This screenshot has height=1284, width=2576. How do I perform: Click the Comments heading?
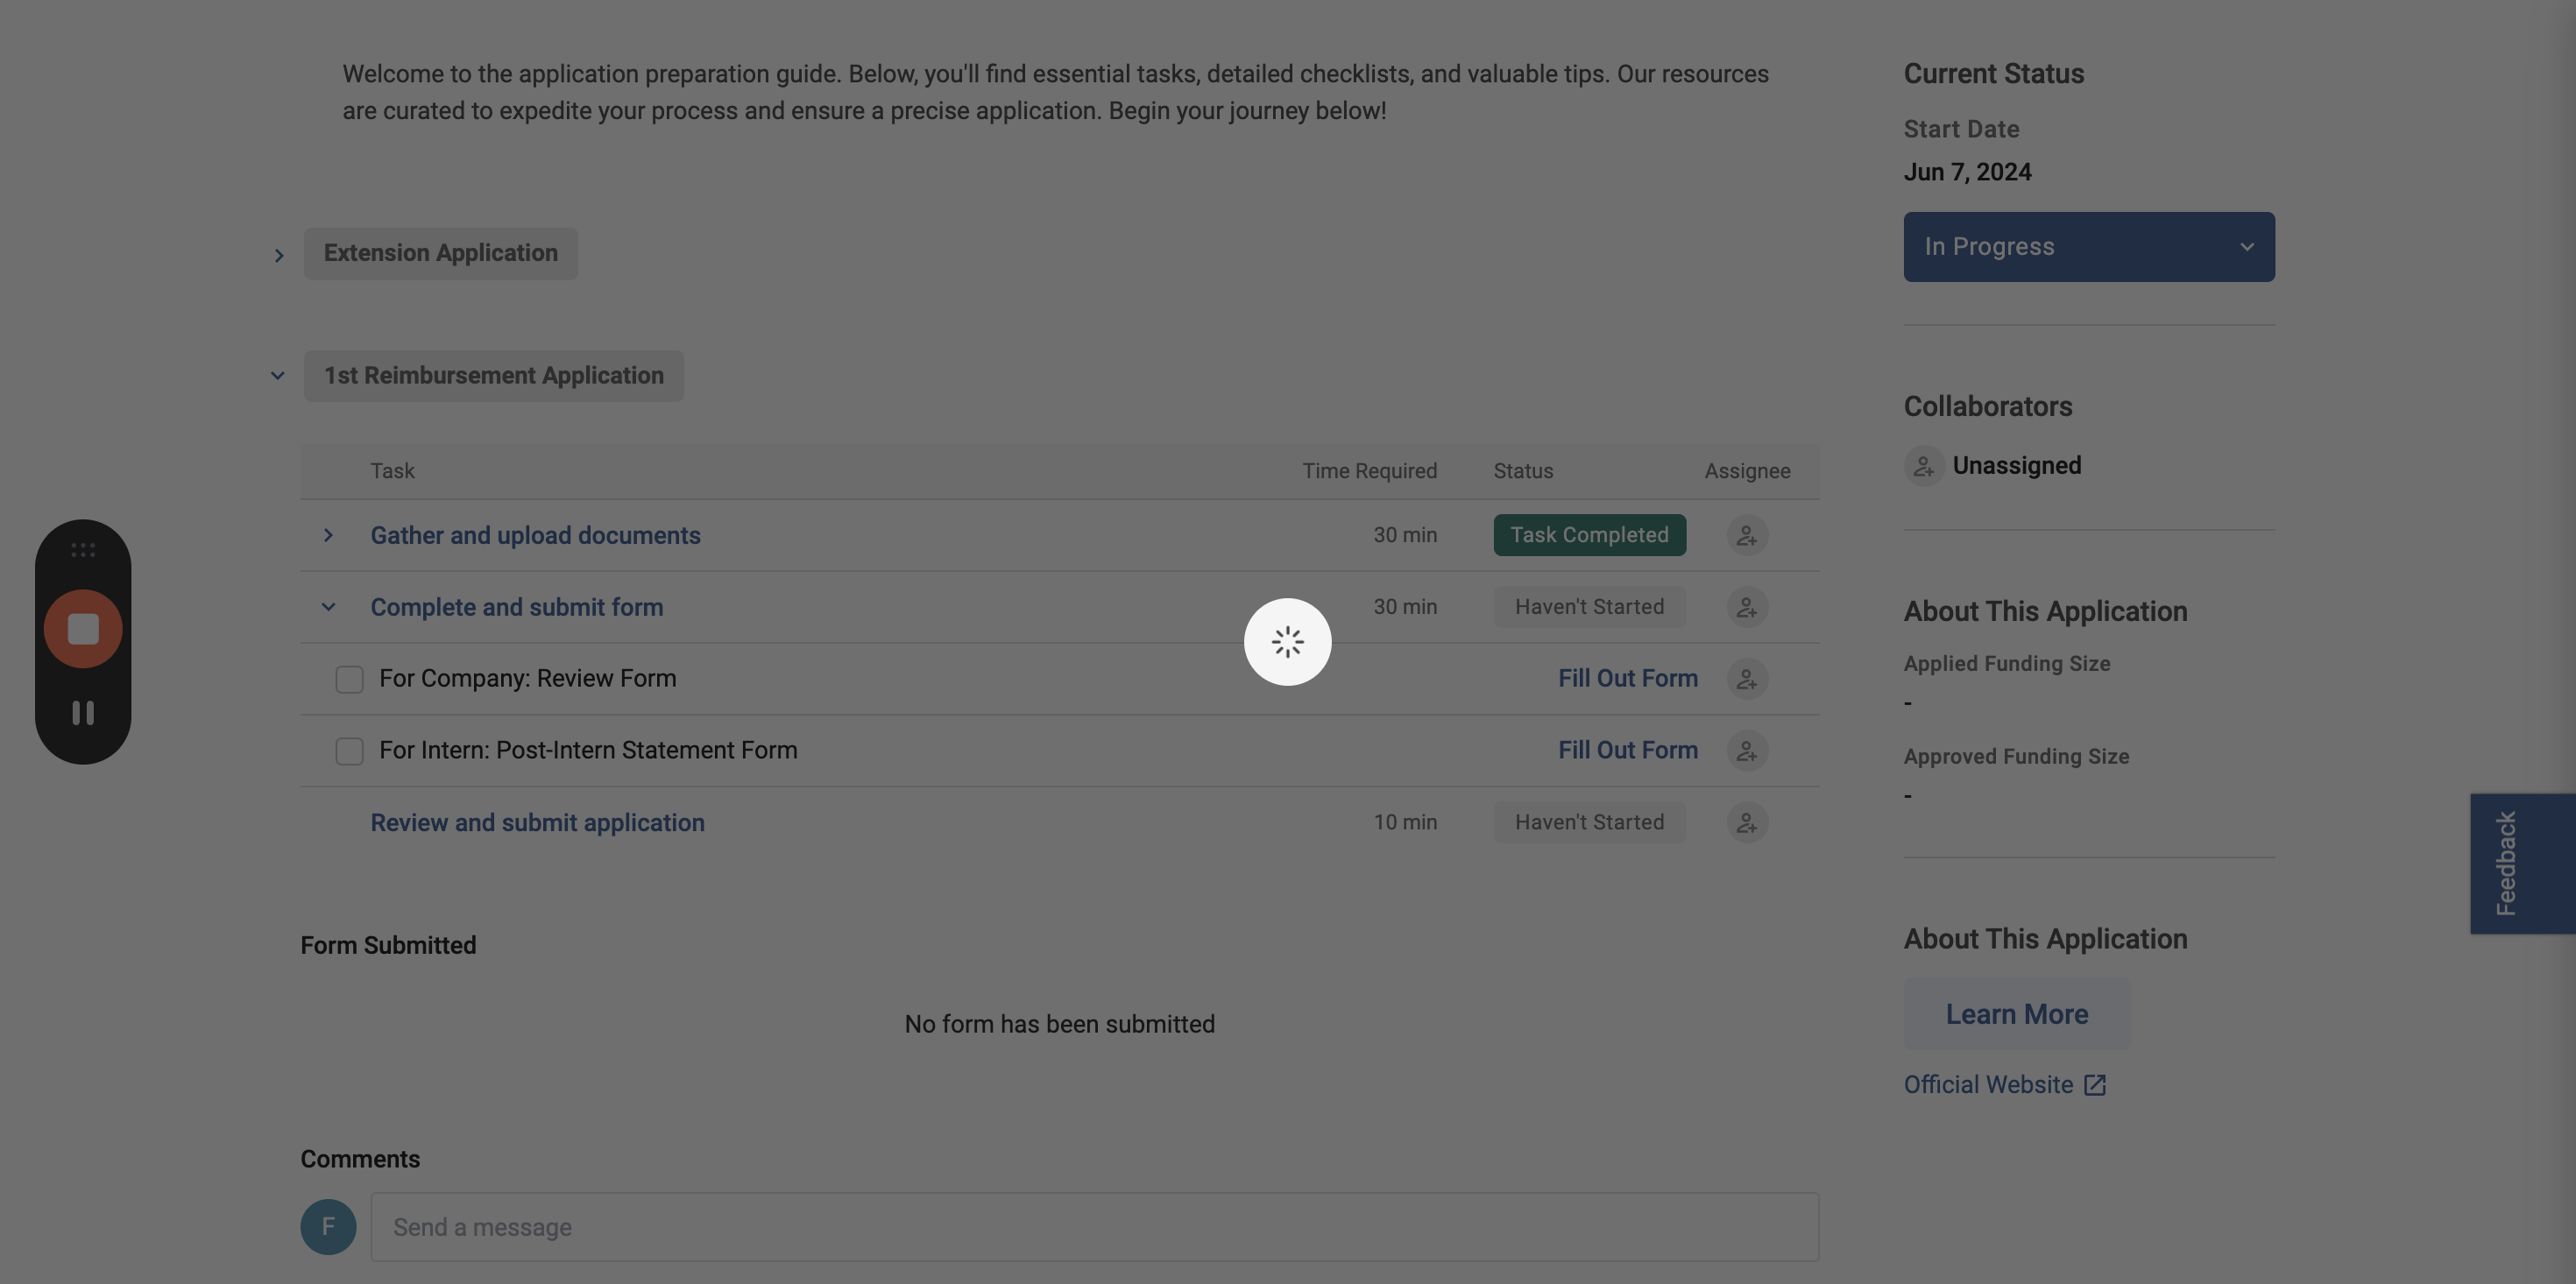(x=360, y=1159)
